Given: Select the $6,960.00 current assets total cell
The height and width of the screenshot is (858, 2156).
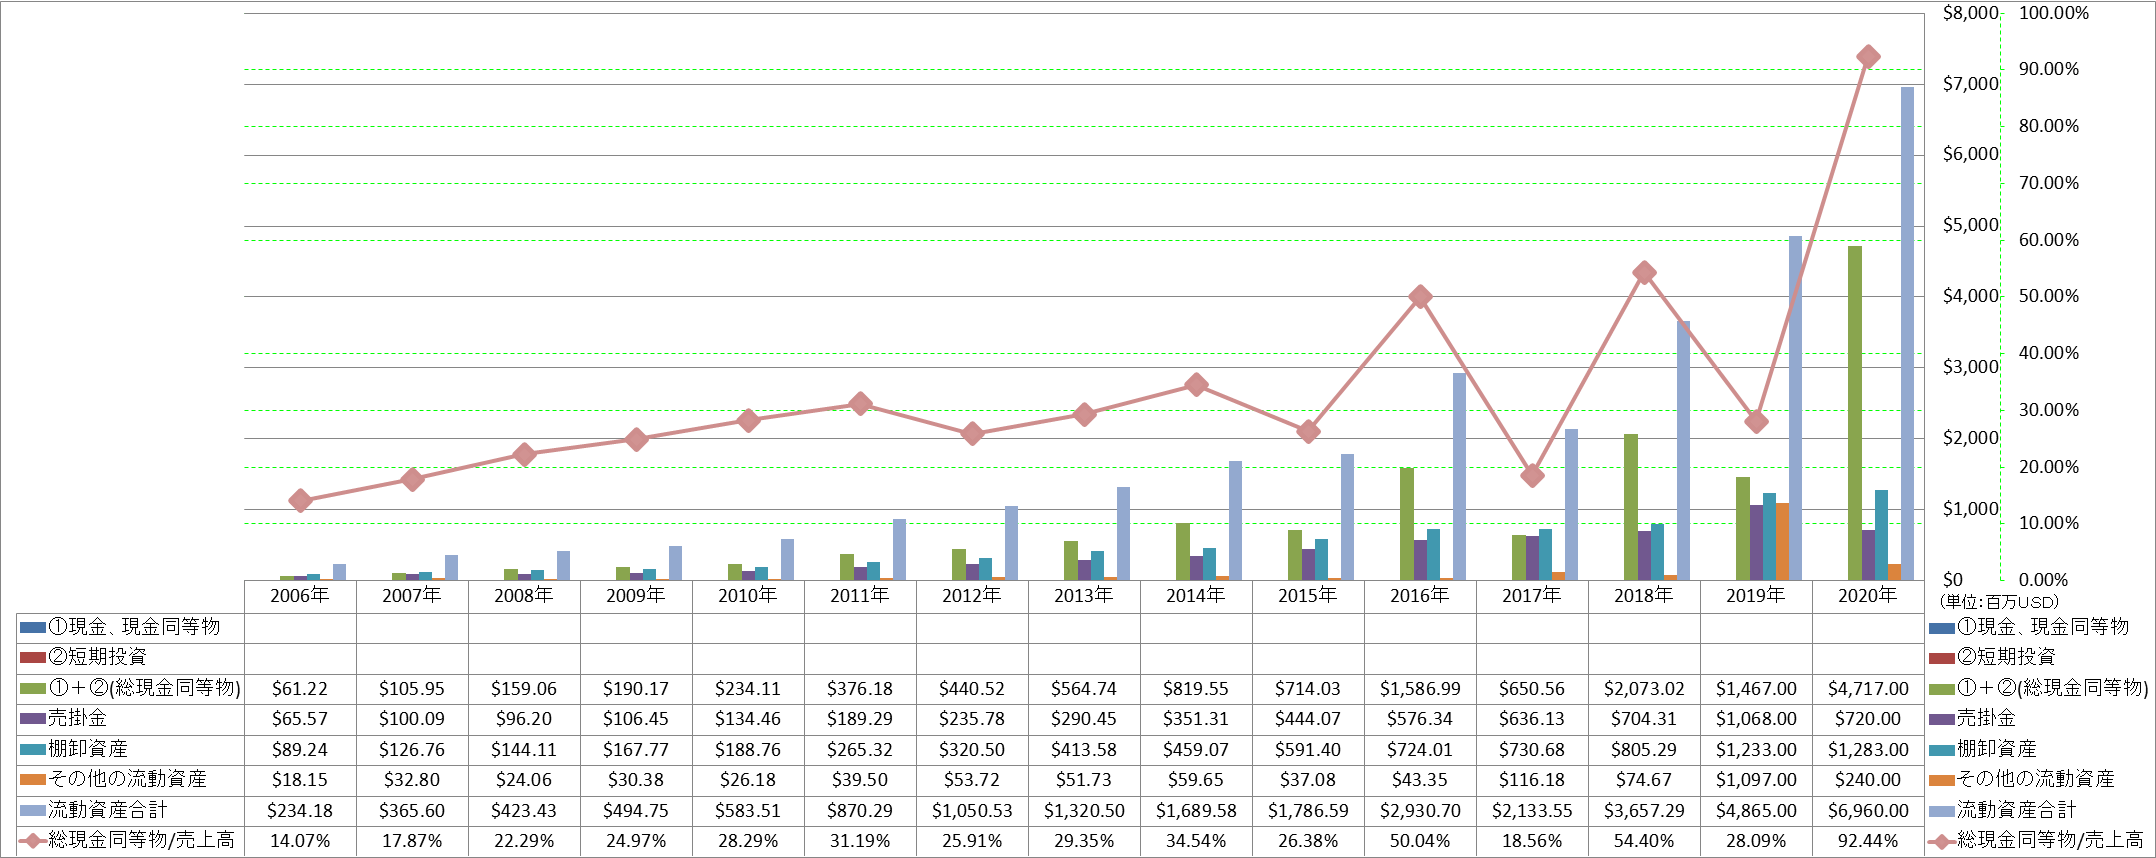Looking at the screenshot, I should coord(1868,810).
